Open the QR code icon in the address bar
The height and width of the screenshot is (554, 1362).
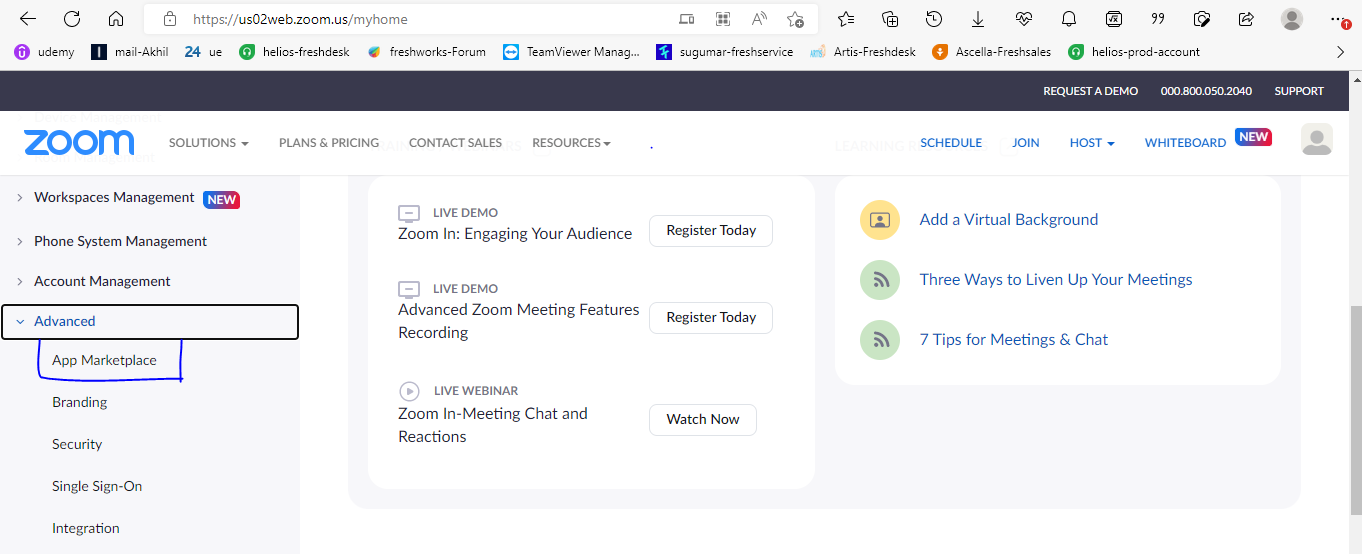coord(723,19)
